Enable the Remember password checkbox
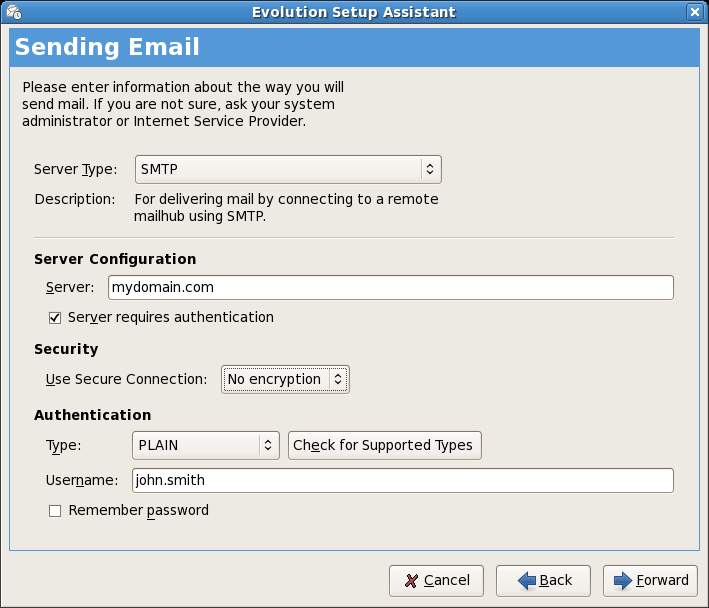 click(x=56, y=511)
